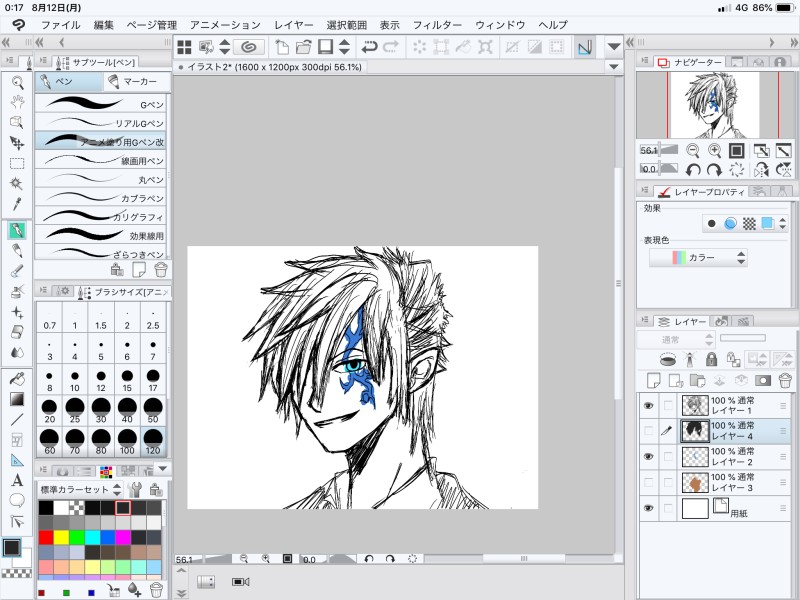Select the Pencil tool

click(x=17, y=251)
